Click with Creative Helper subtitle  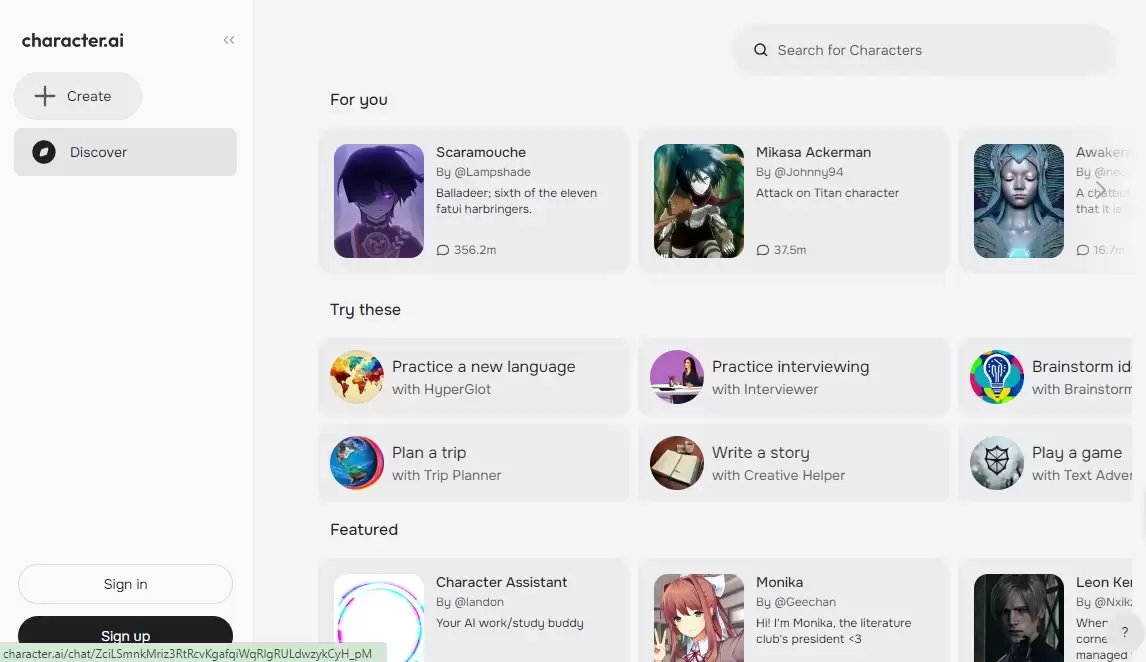tap(778, 476)
